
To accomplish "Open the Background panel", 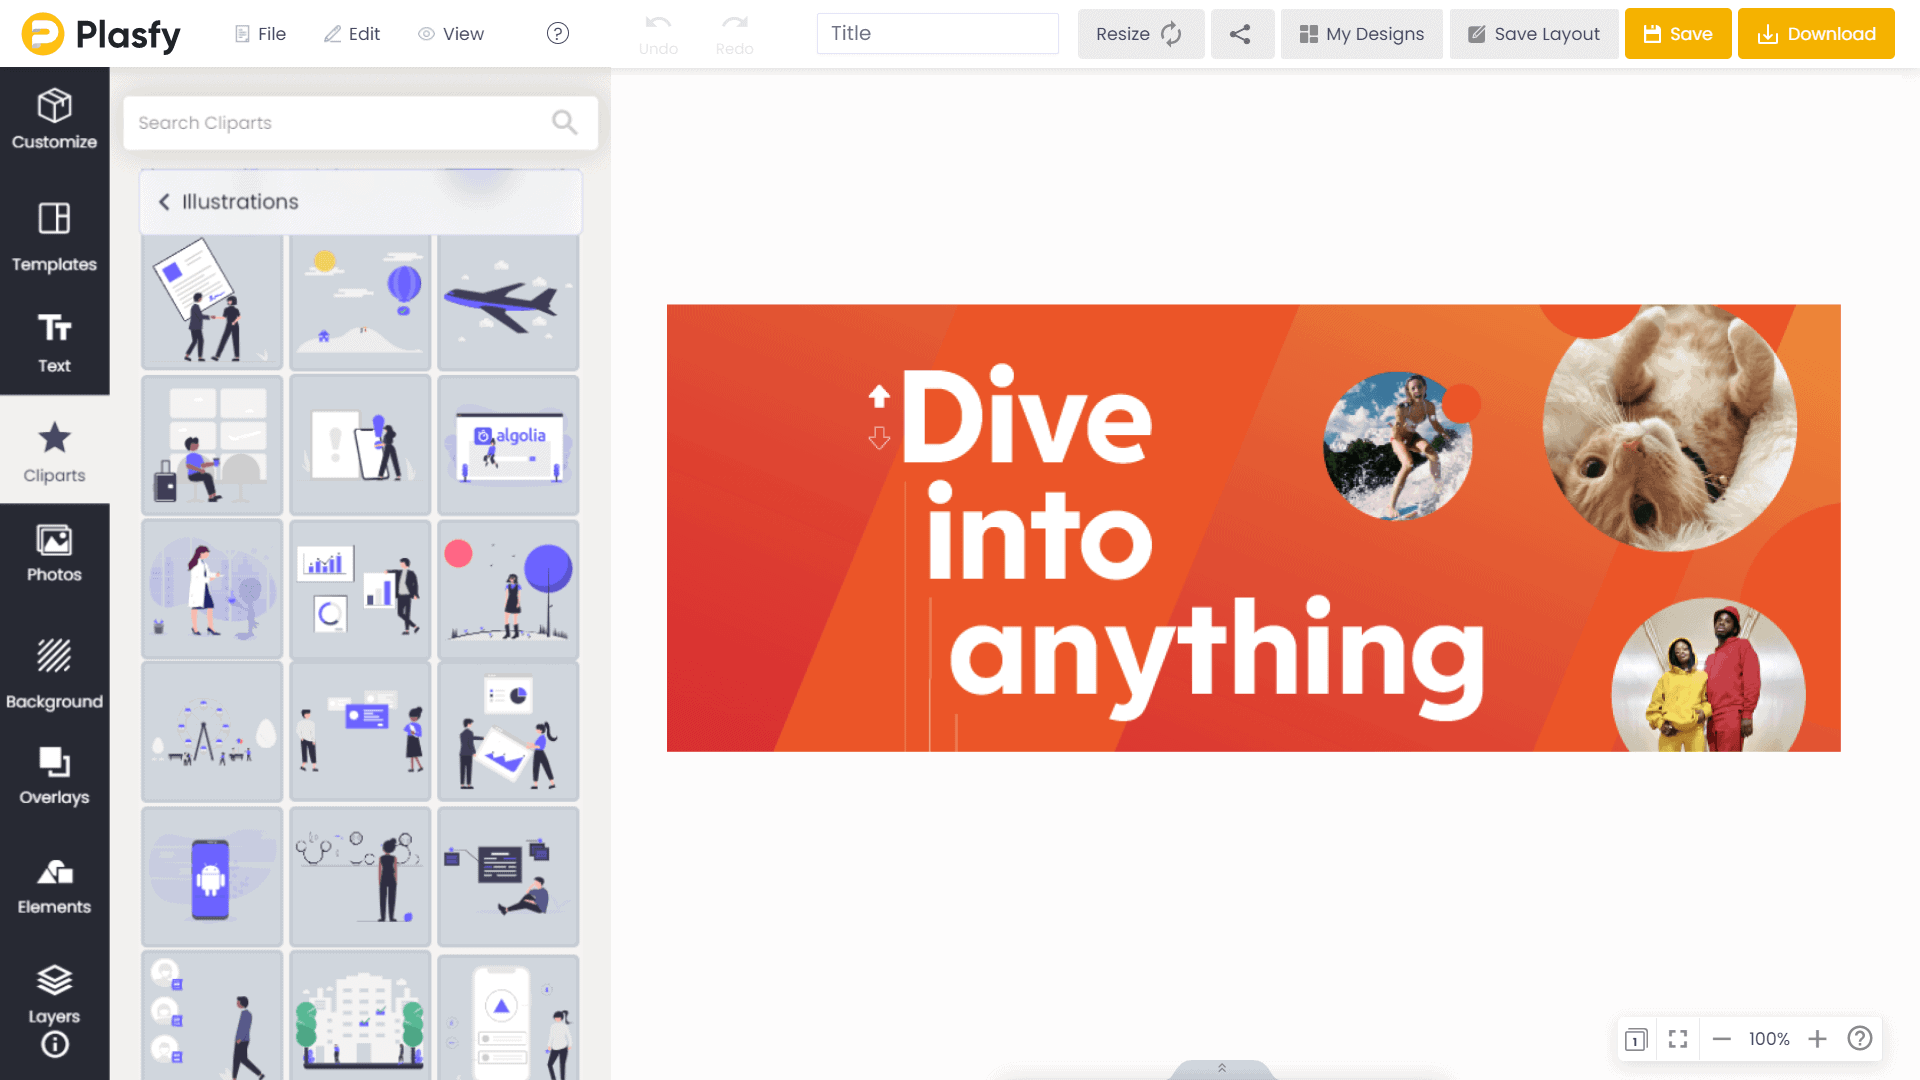I will pos(54,673).
